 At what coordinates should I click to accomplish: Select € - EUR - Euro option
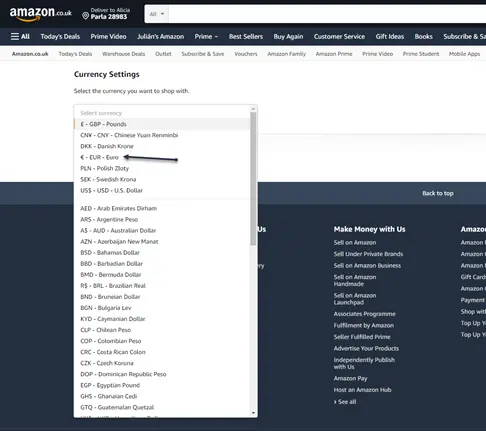[162, 157]
